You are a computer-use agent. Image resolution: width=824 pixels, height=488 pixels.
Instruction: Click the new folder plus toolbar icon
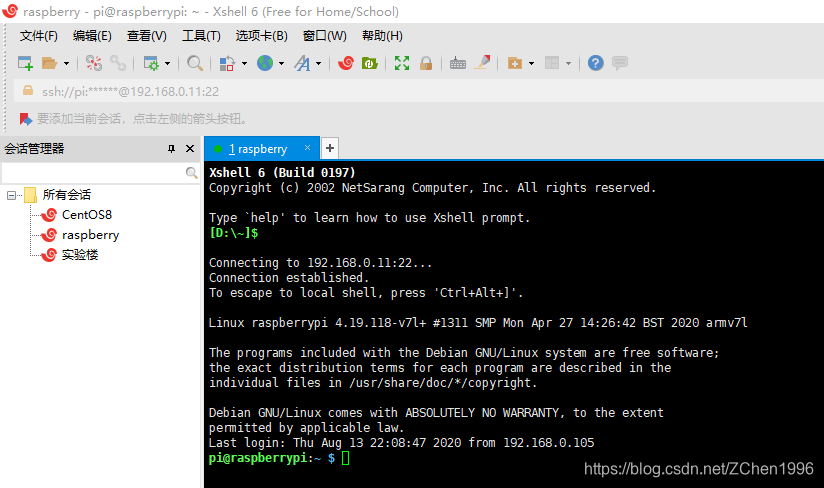coord(514,63)
